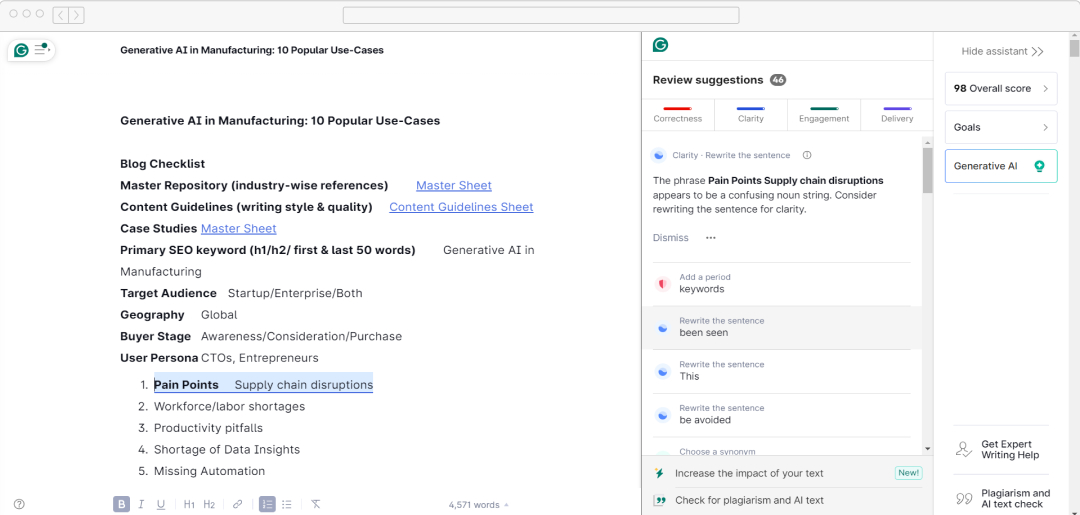Expand 'This' rewrite suggestion
Viewport: 1080px width, 515px height.
click(781, 371)
